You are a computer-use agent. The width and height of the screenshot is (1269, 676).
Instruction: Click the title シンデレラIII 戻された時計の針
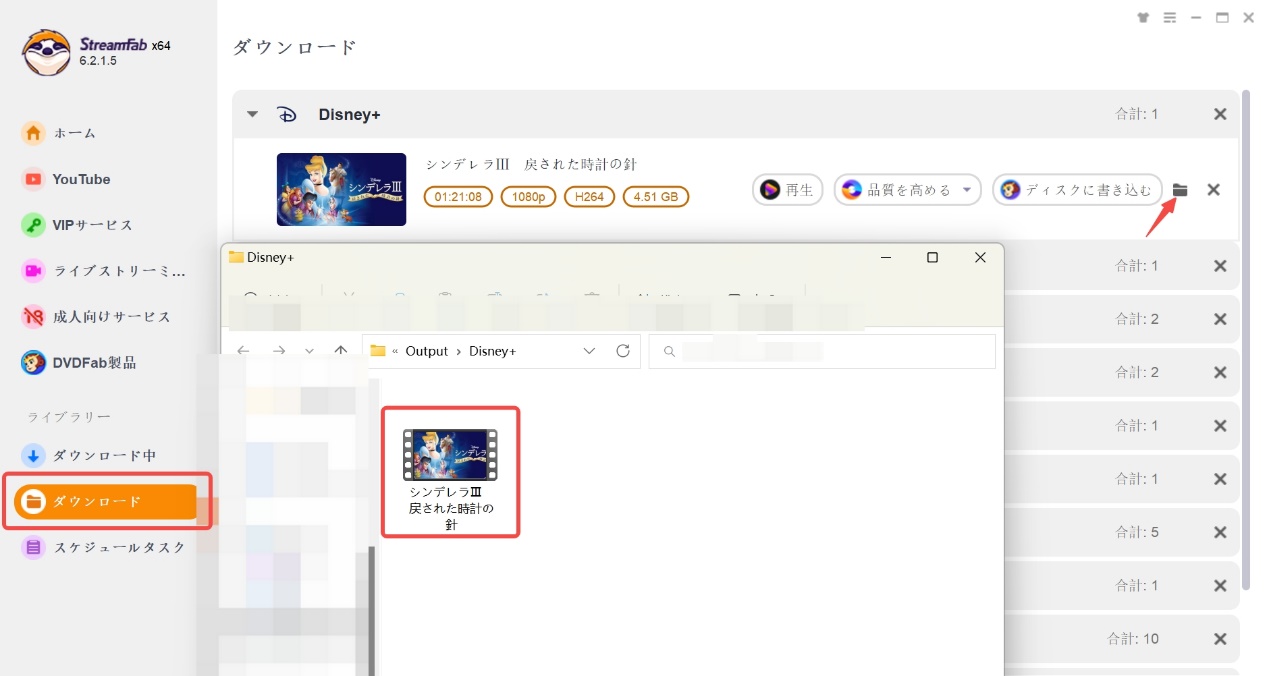(531, 164)
